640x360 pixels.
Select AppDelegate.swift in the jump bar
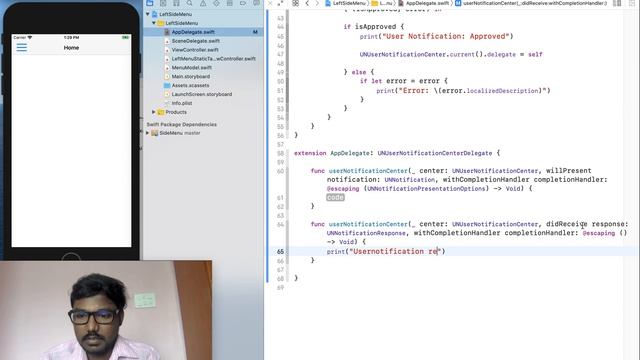click(x=424, y=3)
